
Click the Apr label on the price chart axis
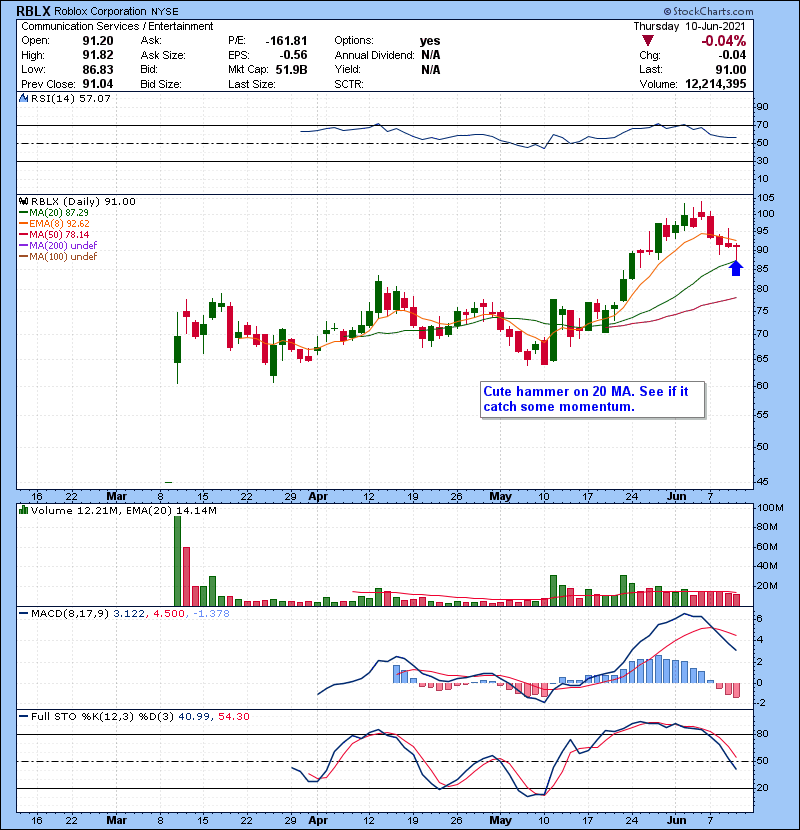click(x=318, y=494)
